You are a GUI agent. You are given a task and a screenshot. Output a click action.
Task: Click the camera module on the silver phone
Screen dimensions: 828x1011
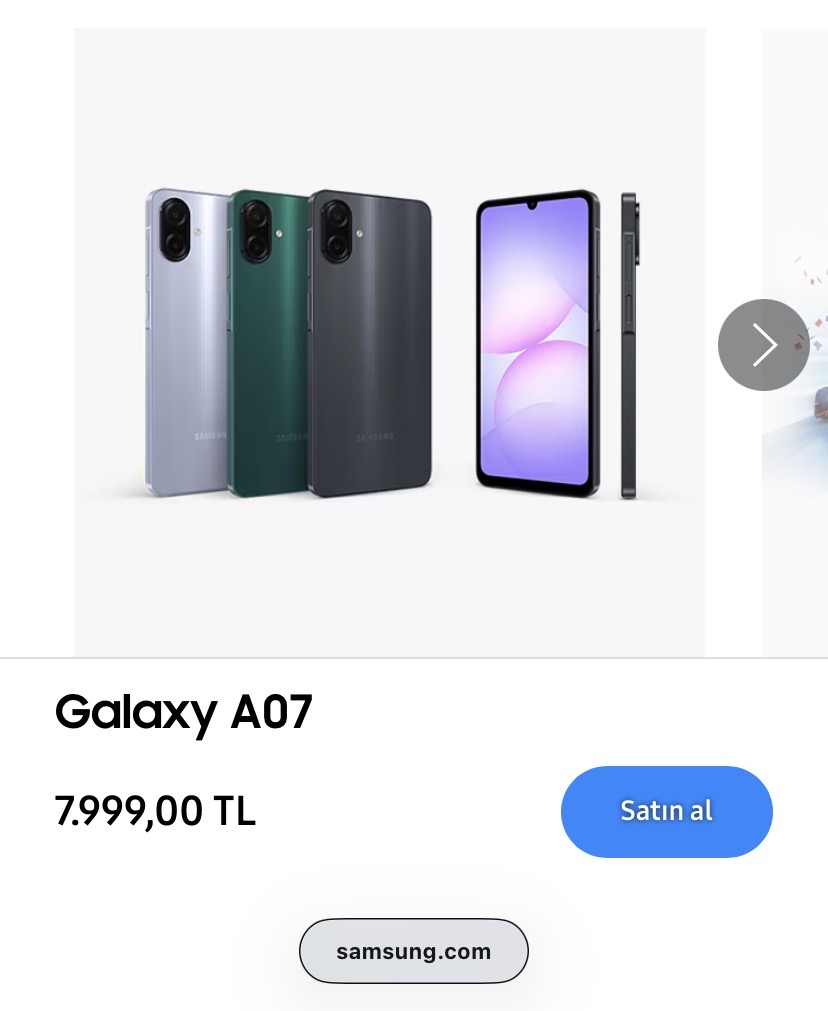tap(175, 230)
